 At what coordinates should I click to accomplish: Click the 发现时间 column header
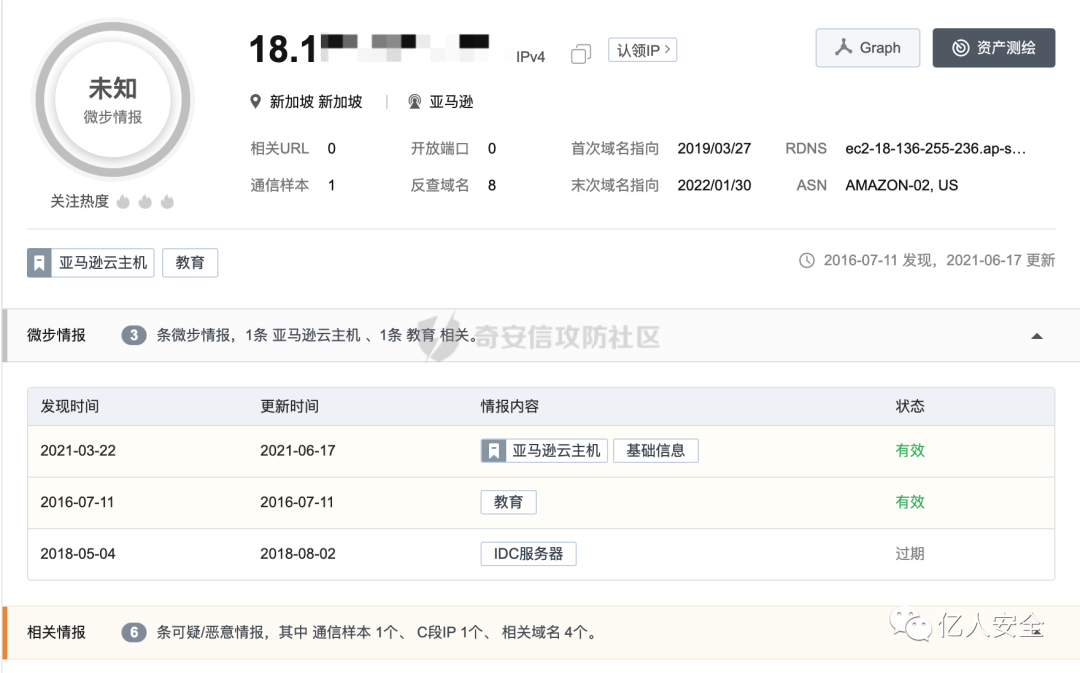coord(70,406)
